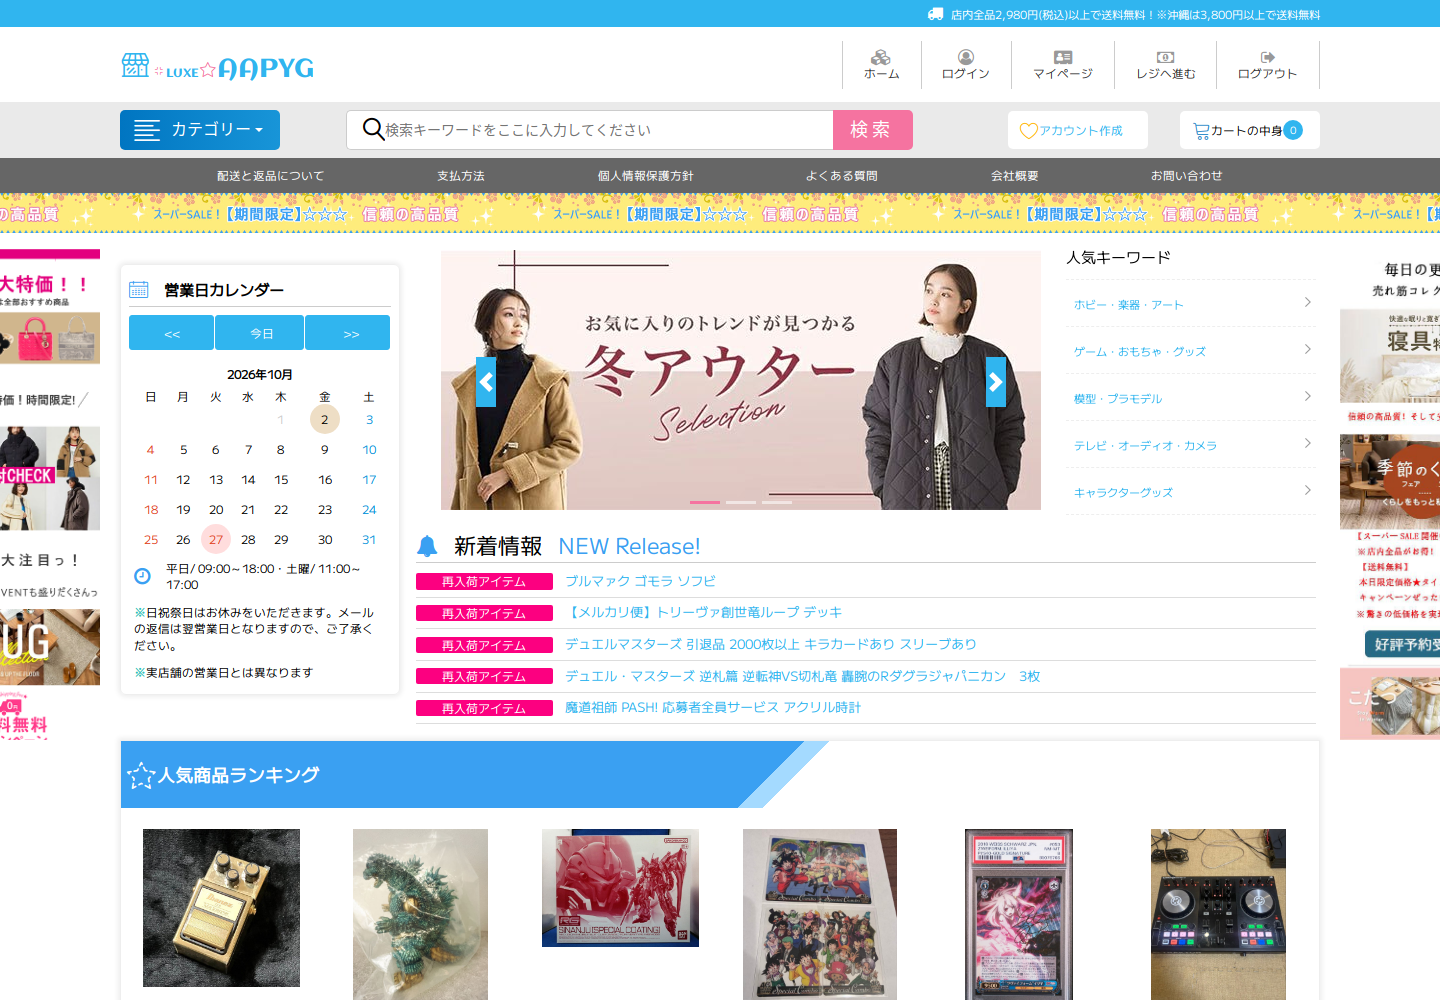Open the gold guitar pedal product thumbnail

(x=221, y=908)
